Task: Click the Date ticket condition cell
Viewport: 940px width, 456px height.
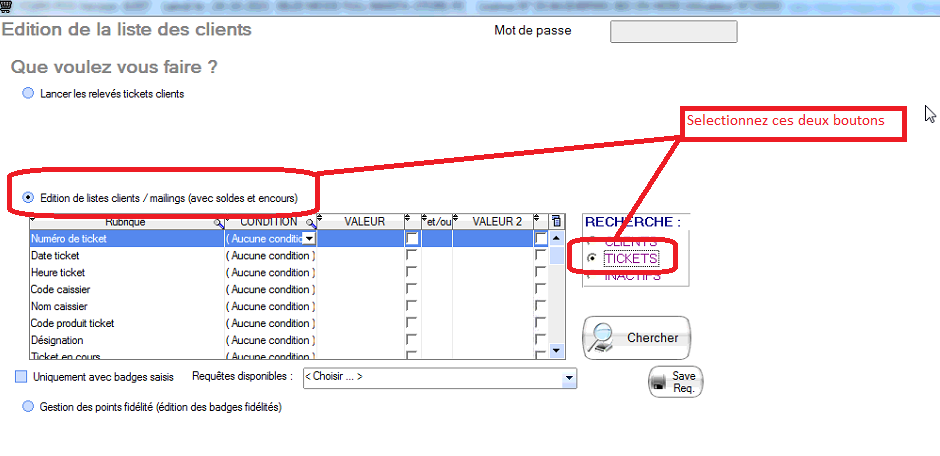Action: pyautogui.click(x=270, y=256)
